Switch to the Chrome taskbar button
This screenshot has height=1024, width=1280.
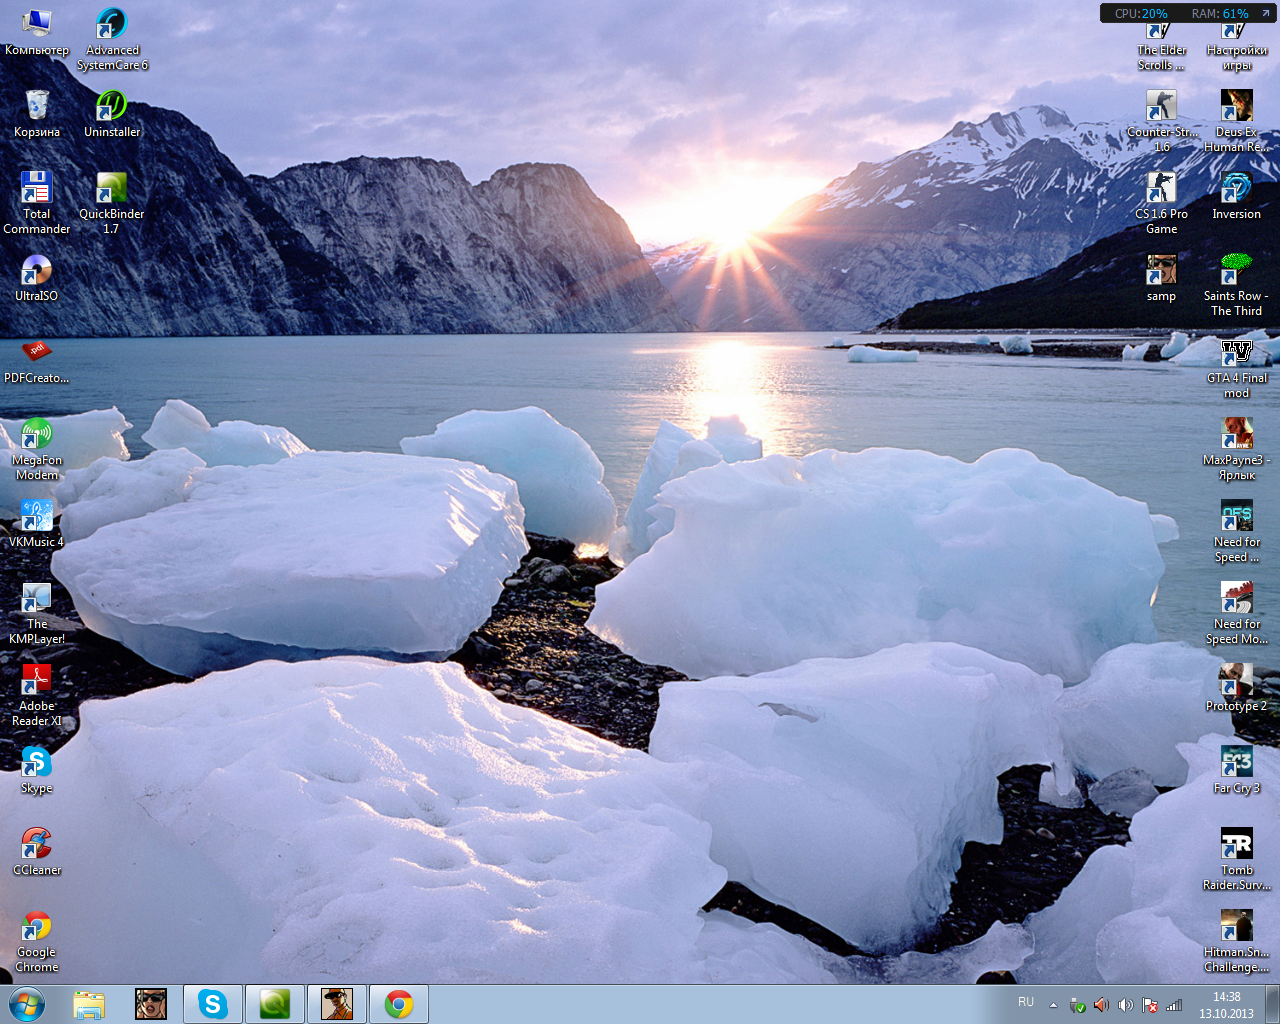(399, 1004)
